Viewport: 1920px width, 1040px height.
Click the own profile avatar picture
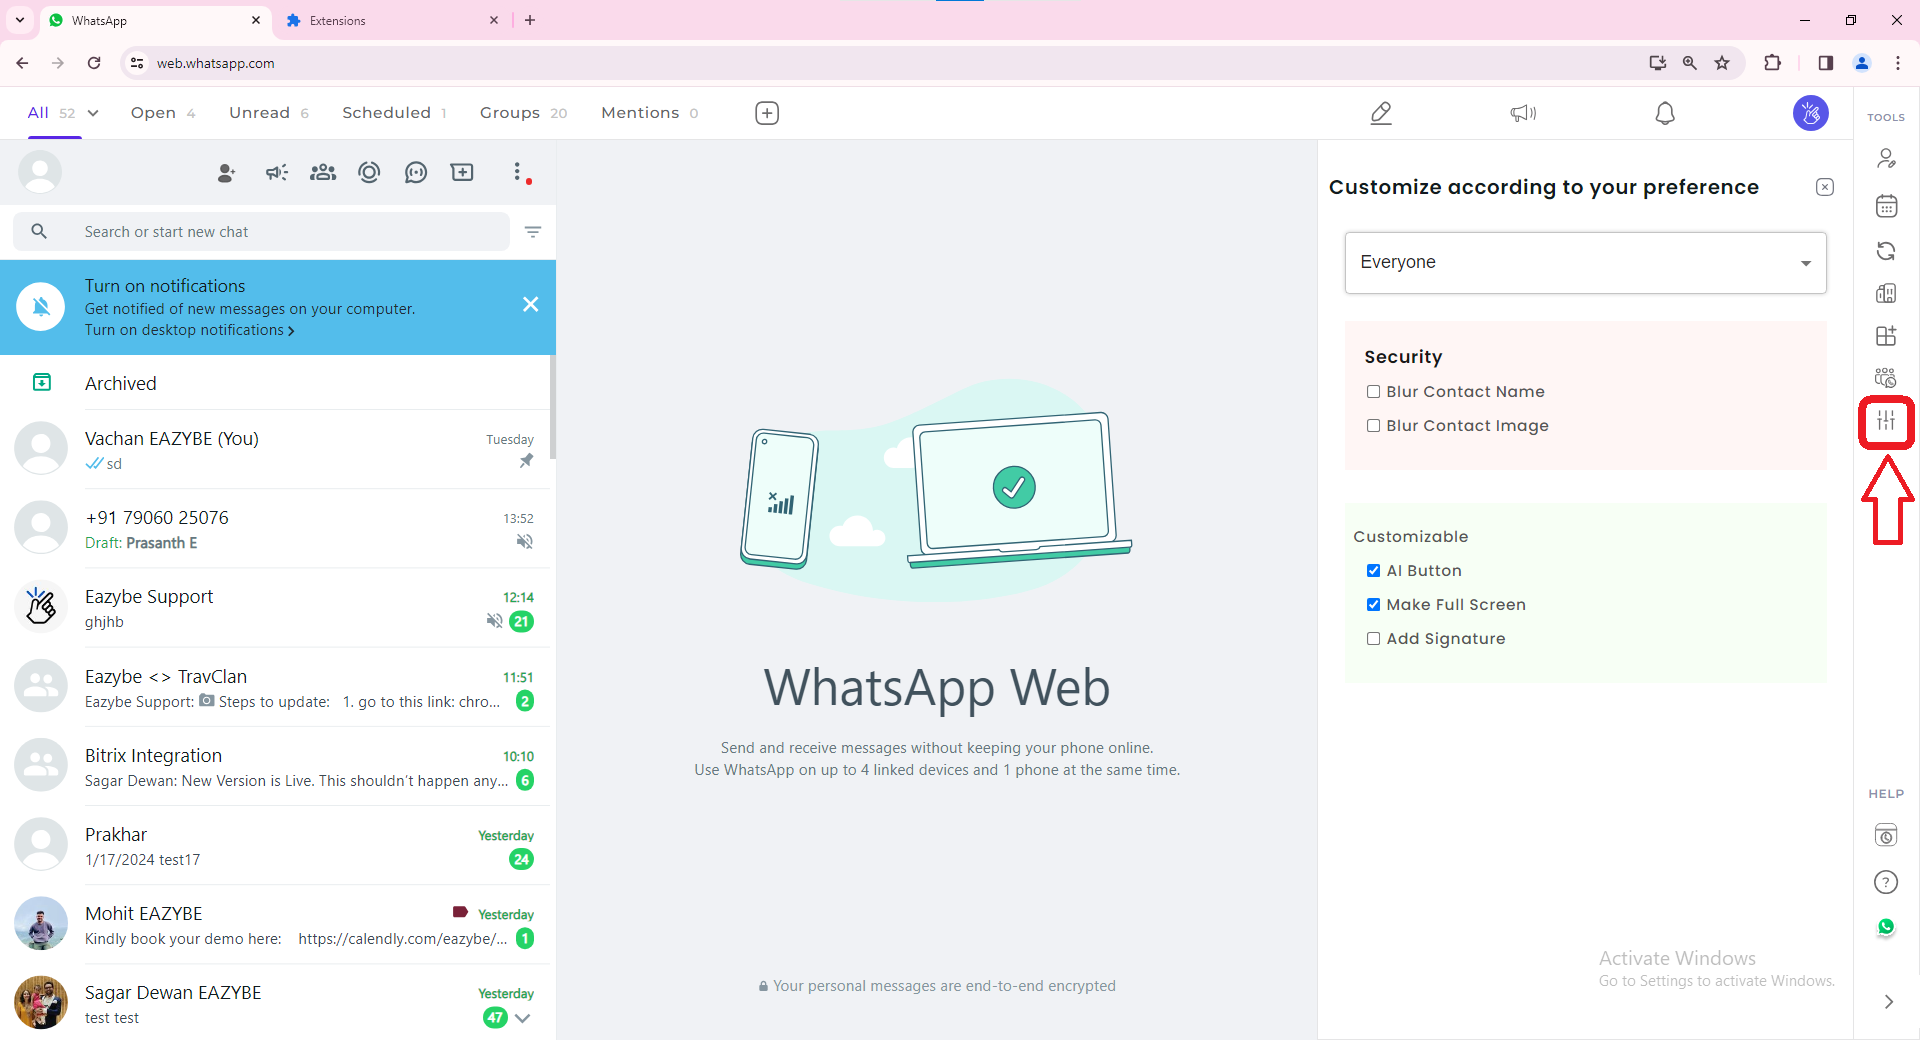click(40, 173)
